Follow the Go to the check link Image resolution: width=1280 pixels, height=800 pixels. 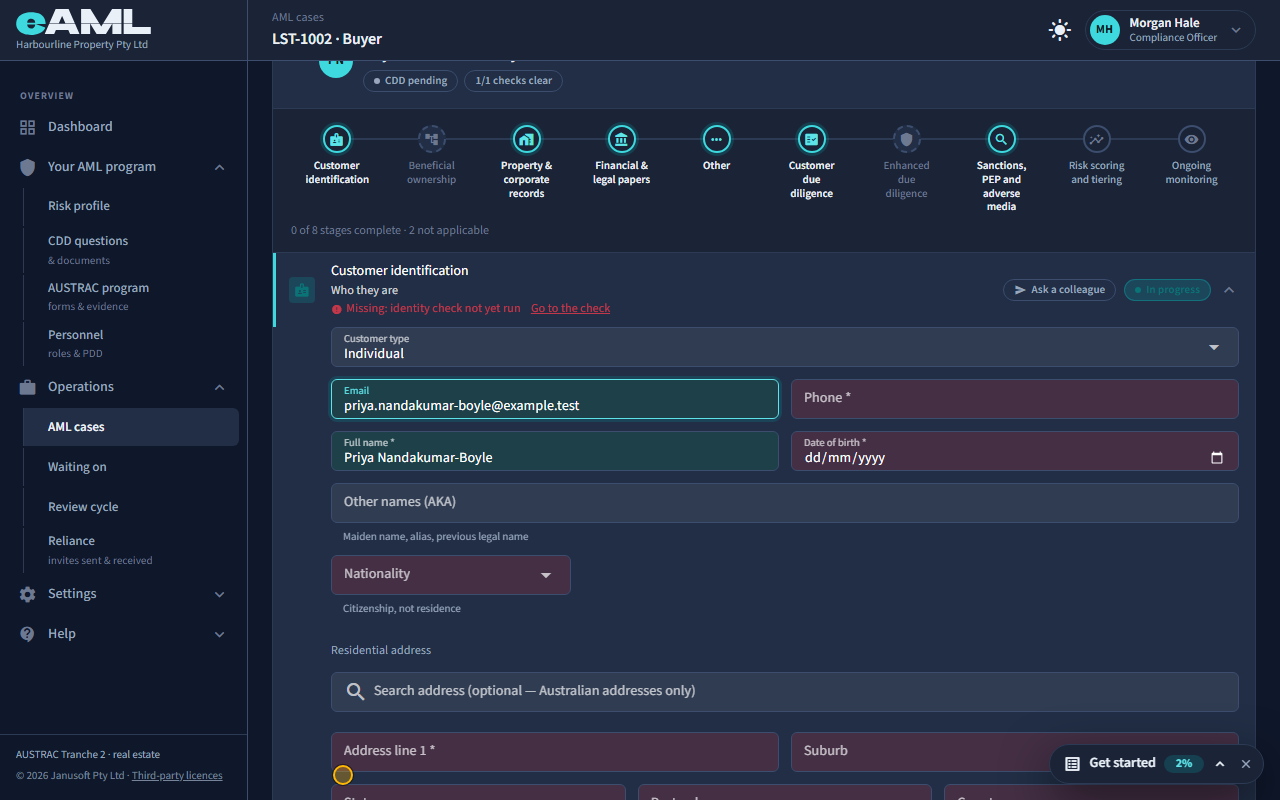pyautogui.click(x=570, y=308)
